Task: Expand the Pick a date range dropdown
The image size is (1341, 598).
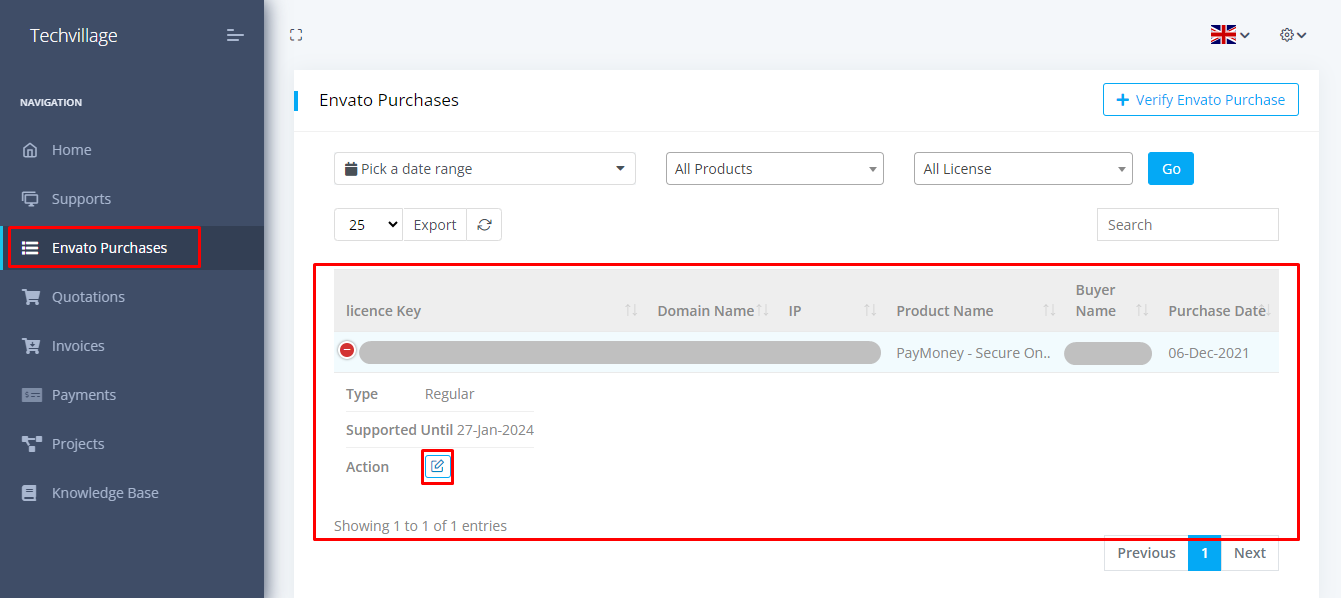Action: point(484,169)
